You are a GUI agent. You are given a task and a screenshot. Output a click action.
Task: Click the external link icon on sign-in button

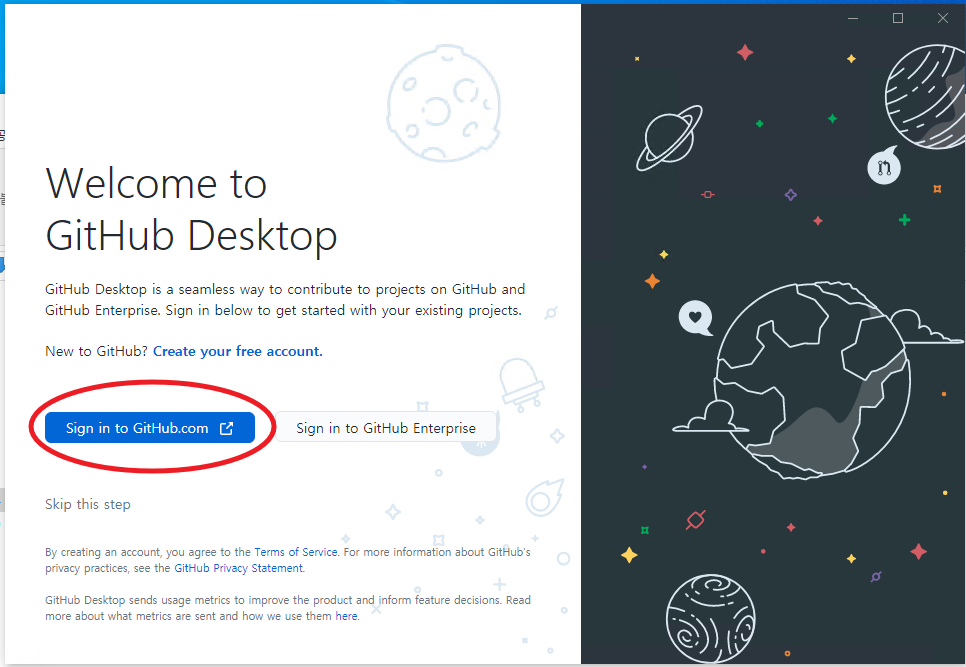point(227,428)
